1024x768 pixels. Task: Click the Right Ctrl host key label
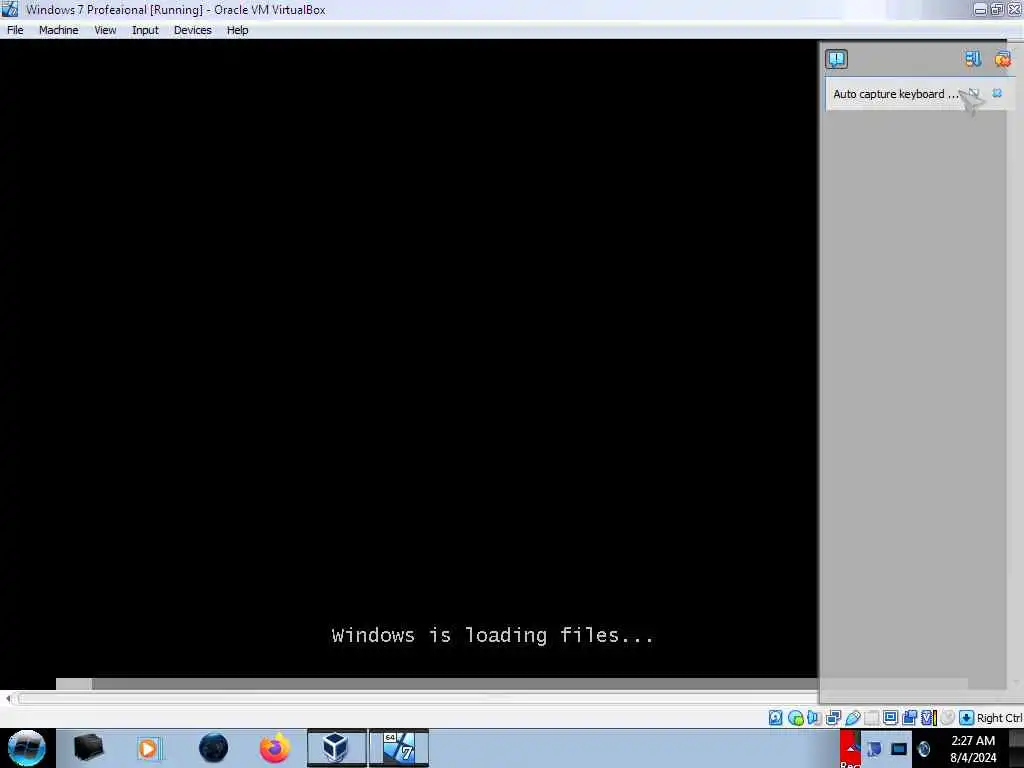click(999, 718)
